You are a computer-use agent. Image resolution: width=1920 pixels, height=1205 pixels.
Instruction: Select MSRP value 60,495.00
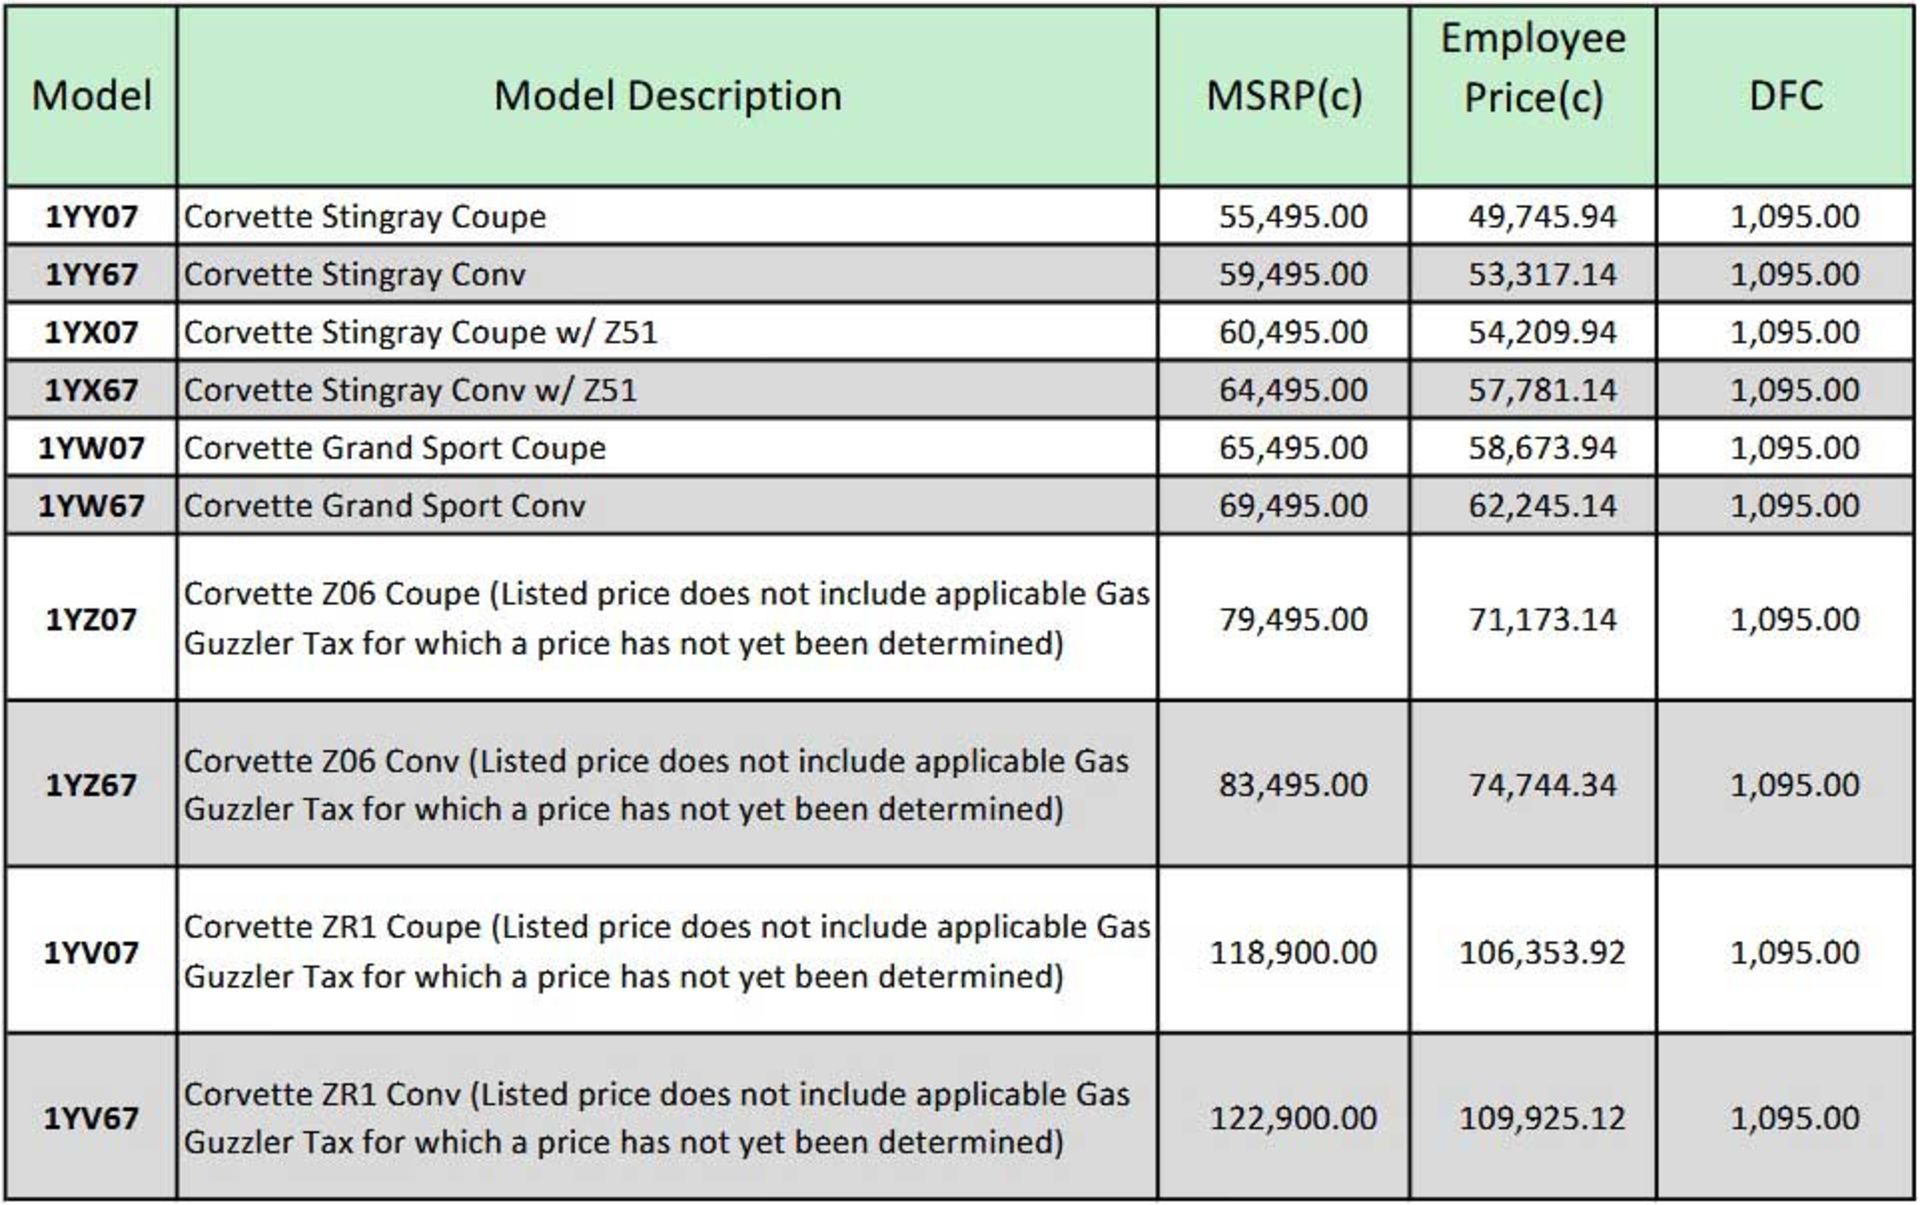(x=1292, y=332)
